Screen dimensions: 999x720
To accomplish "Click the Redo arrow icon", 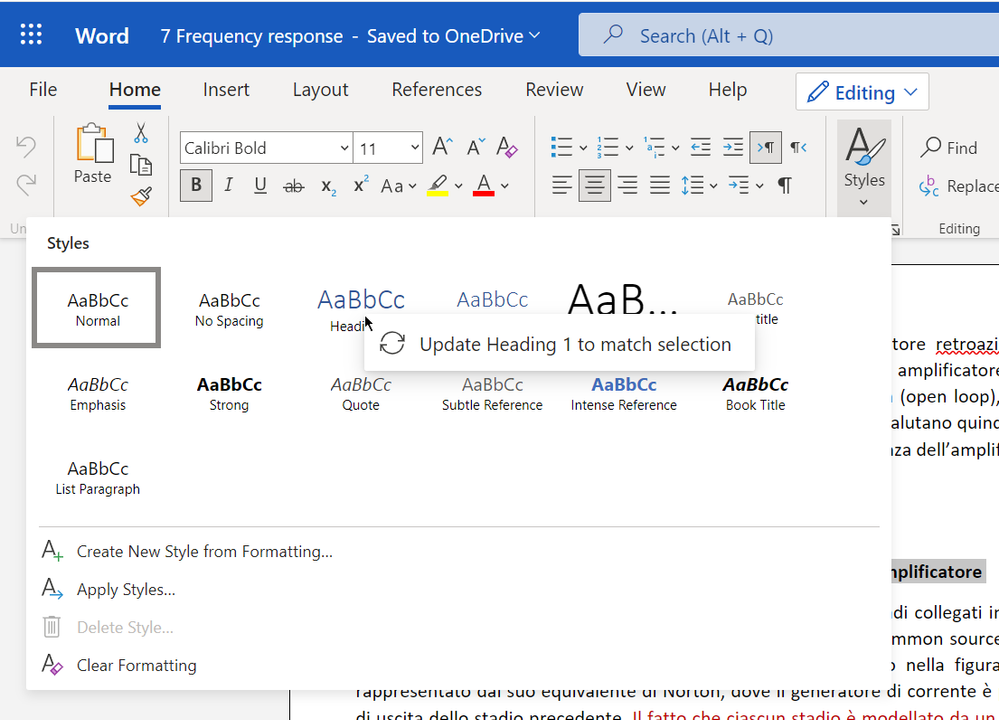I will point(26,185).
